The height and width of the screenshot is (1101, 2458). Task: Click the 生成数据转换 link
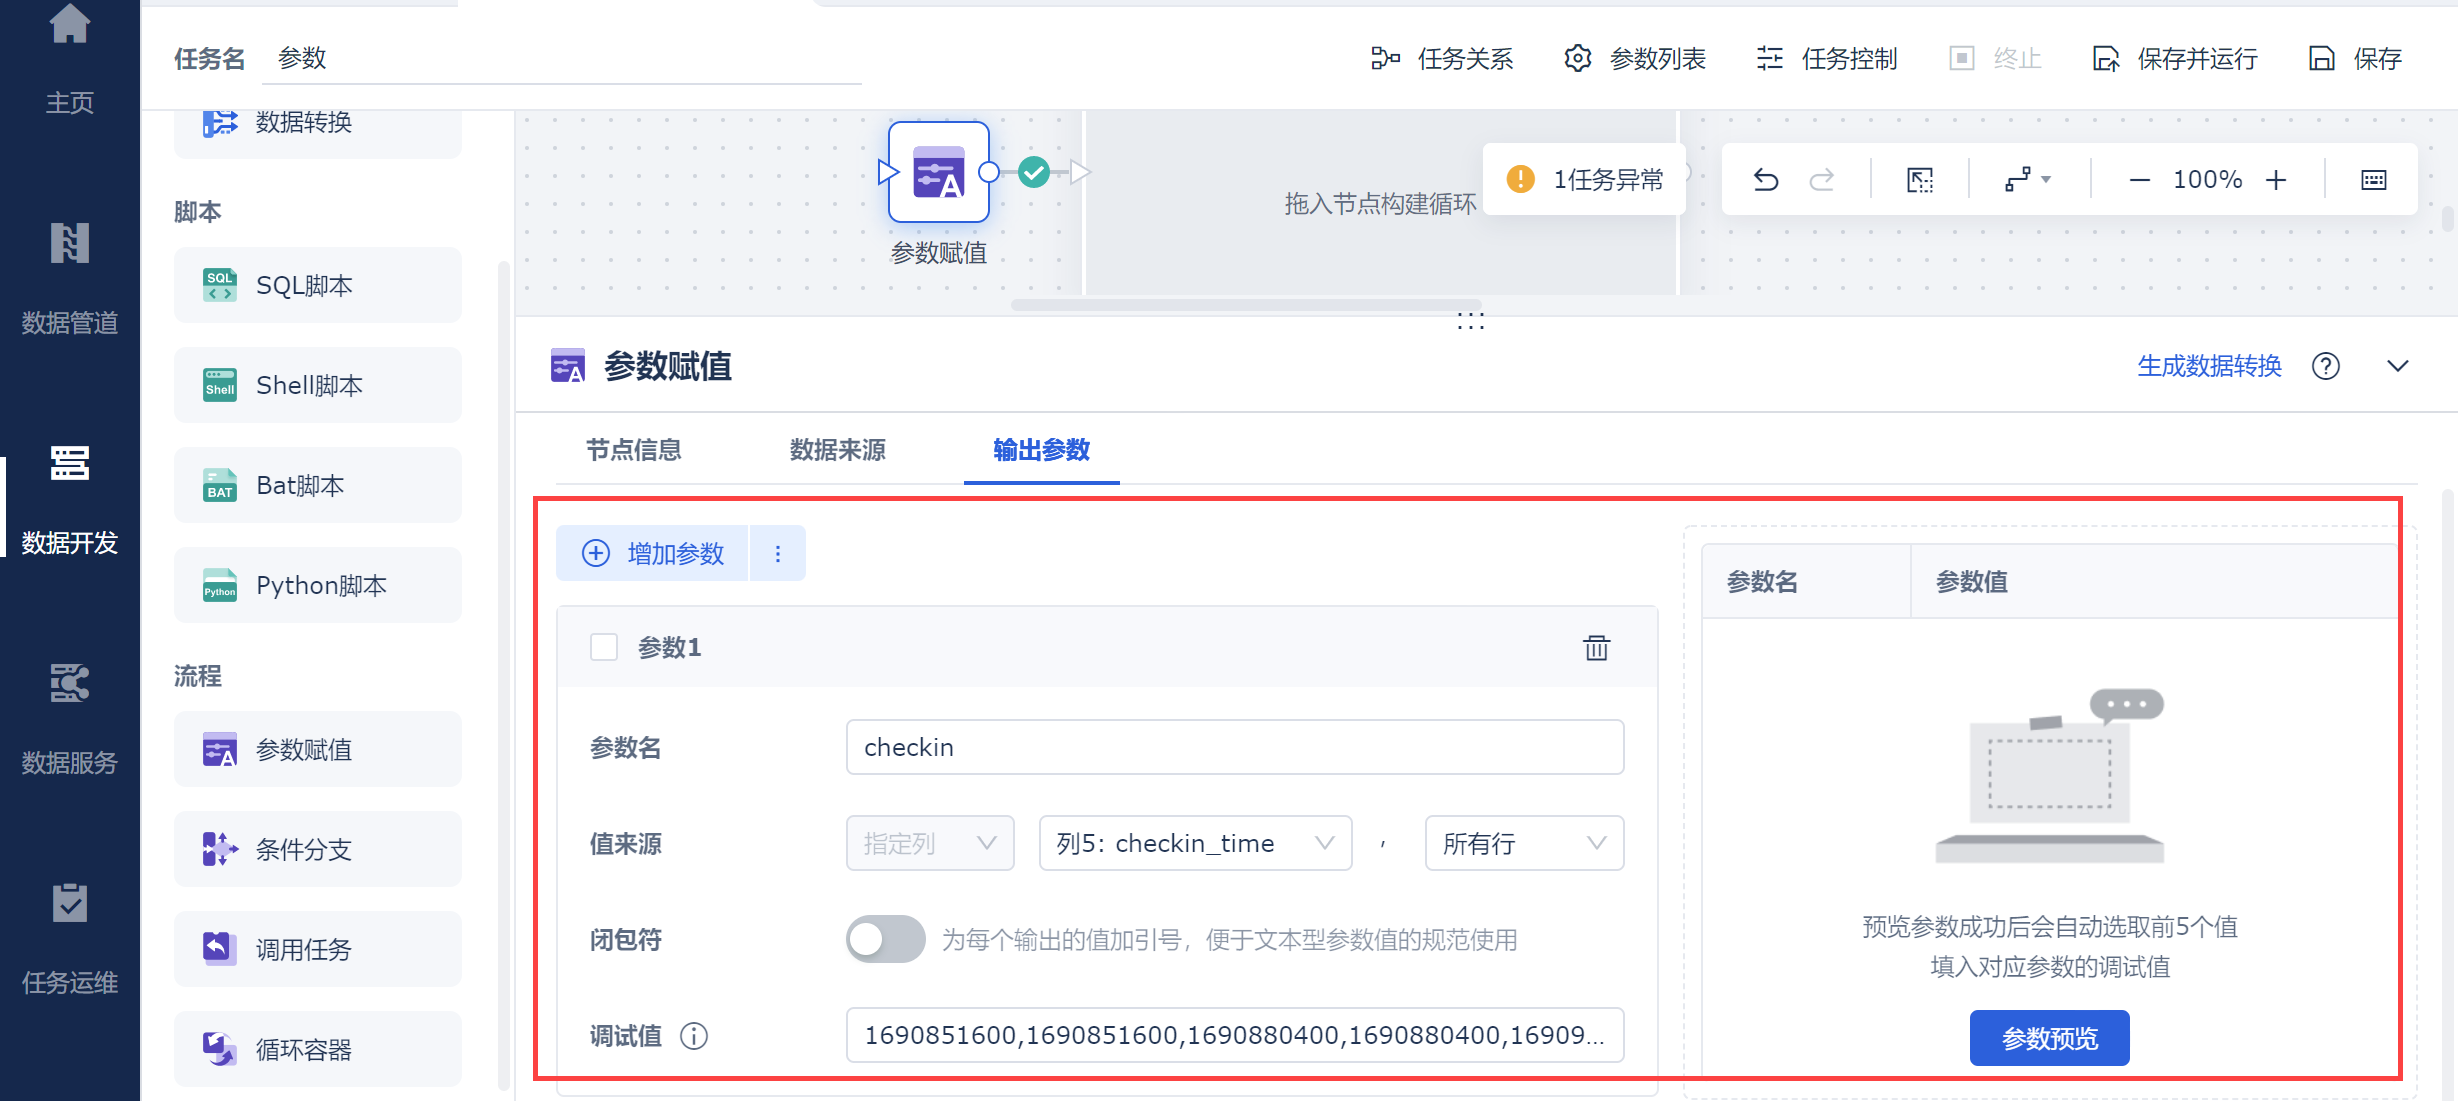(2209, 366)
